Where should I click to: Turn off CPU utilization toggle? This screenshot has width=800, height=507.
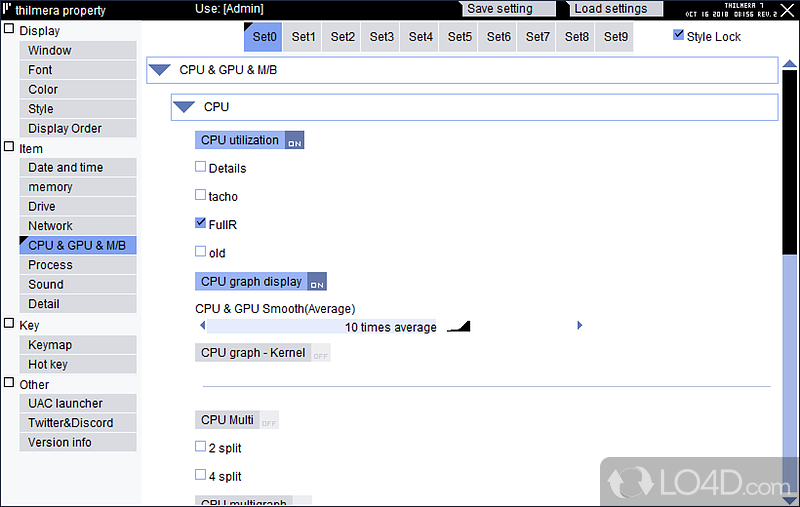[x=249, y=140]
